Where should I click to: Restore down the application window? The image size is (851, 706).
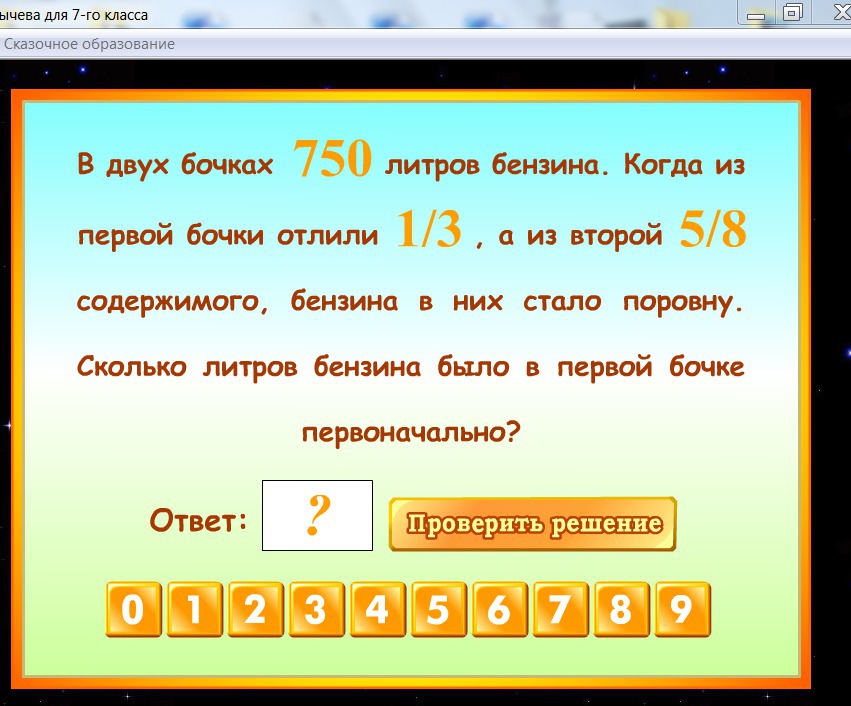(792, 12)
